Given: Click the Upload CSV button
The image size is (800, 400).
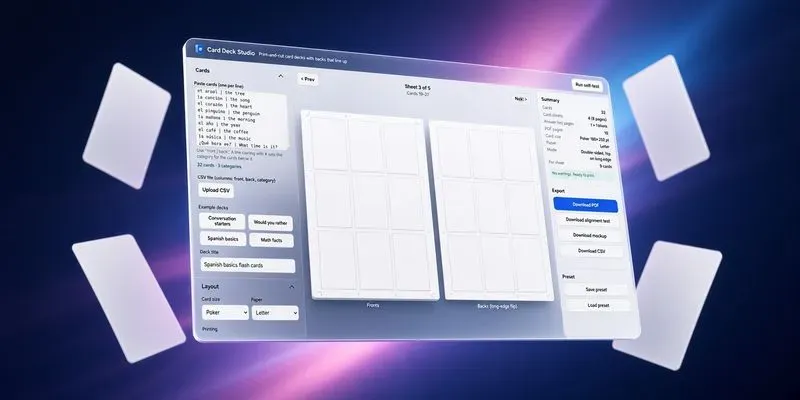Looking at the screenshot, I should pos(216,190).
